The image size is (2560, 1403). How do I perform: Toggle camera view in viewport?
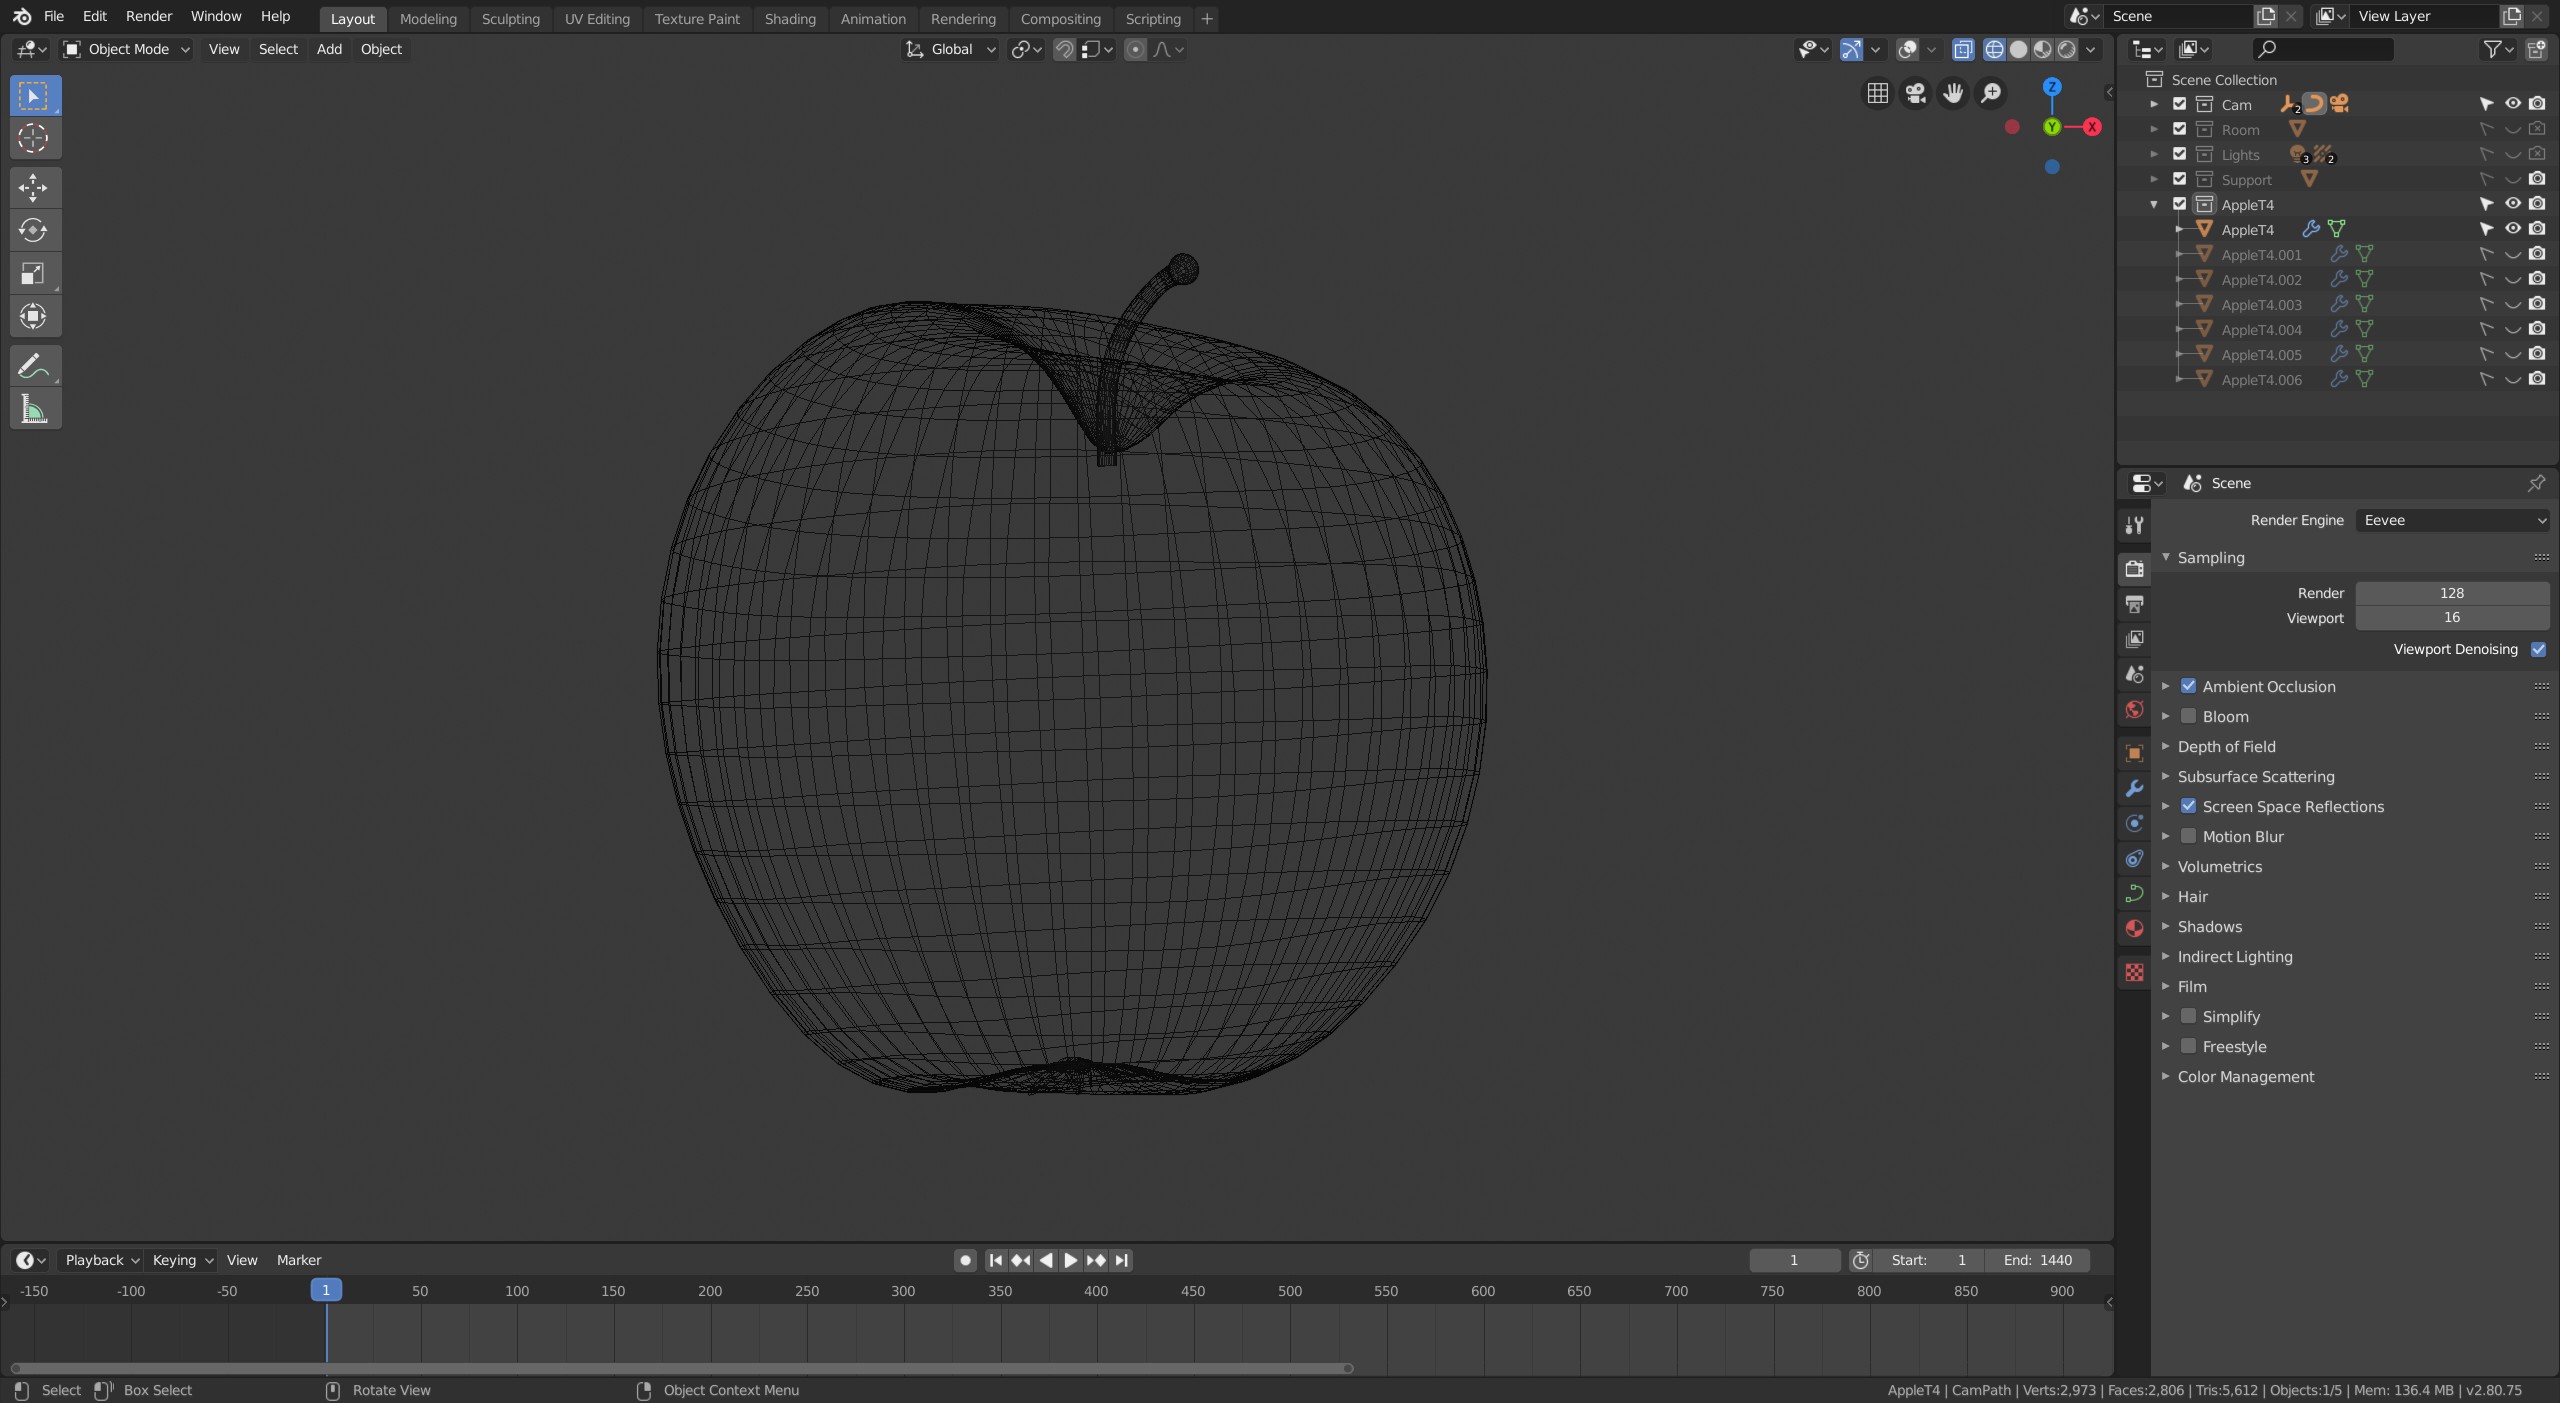click(1915, 93)
